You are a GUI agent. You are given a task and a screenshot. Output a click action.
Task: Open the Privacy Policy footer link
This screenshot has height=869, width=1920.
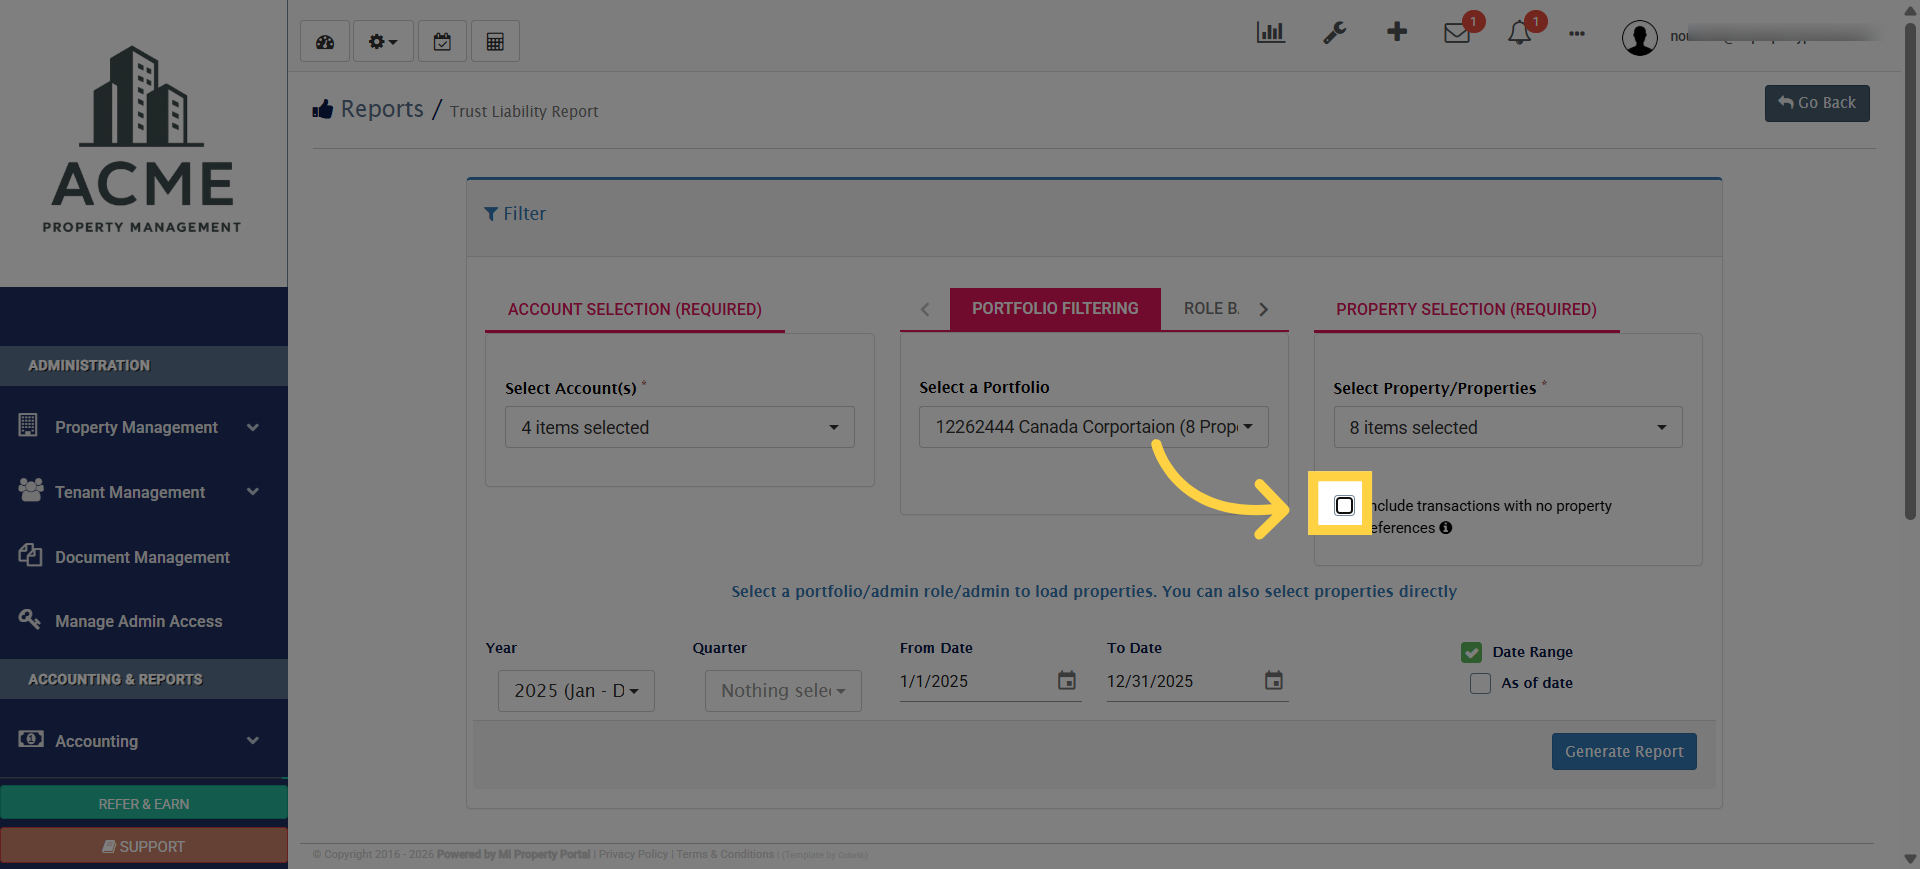tap(633, 854)
